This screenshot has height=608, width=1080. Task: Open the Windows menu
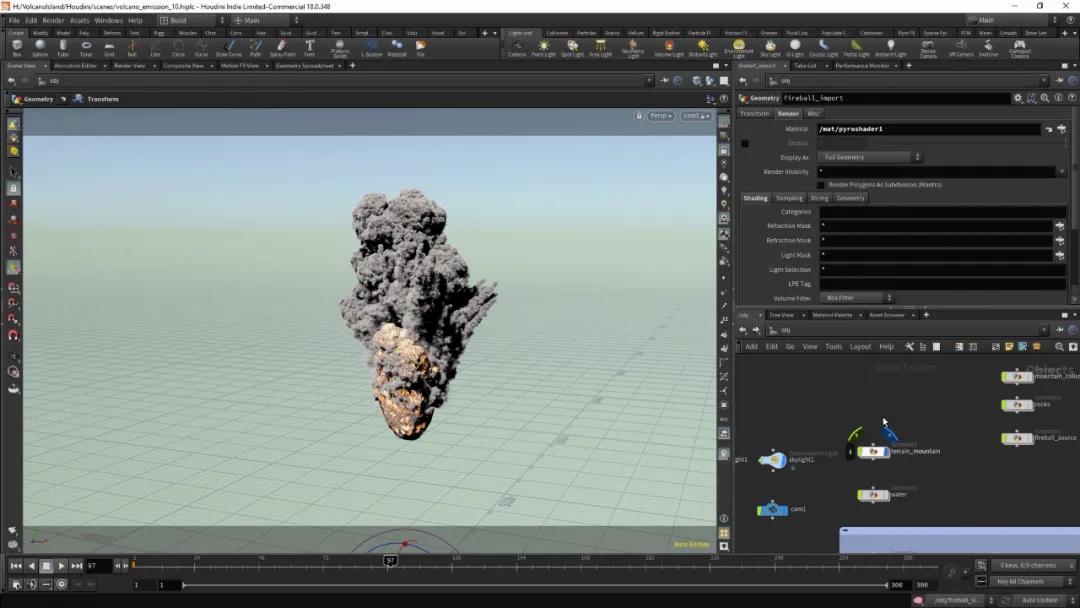(x=108, y=20)
